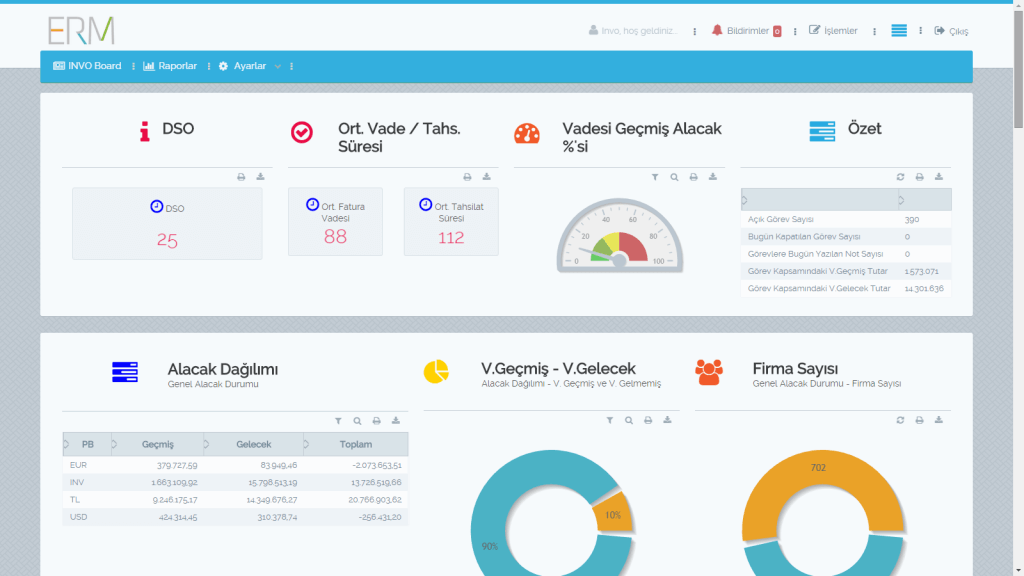Open the Raporlar menu
This screenshot has height=576, width=1024.
[170, 66]
